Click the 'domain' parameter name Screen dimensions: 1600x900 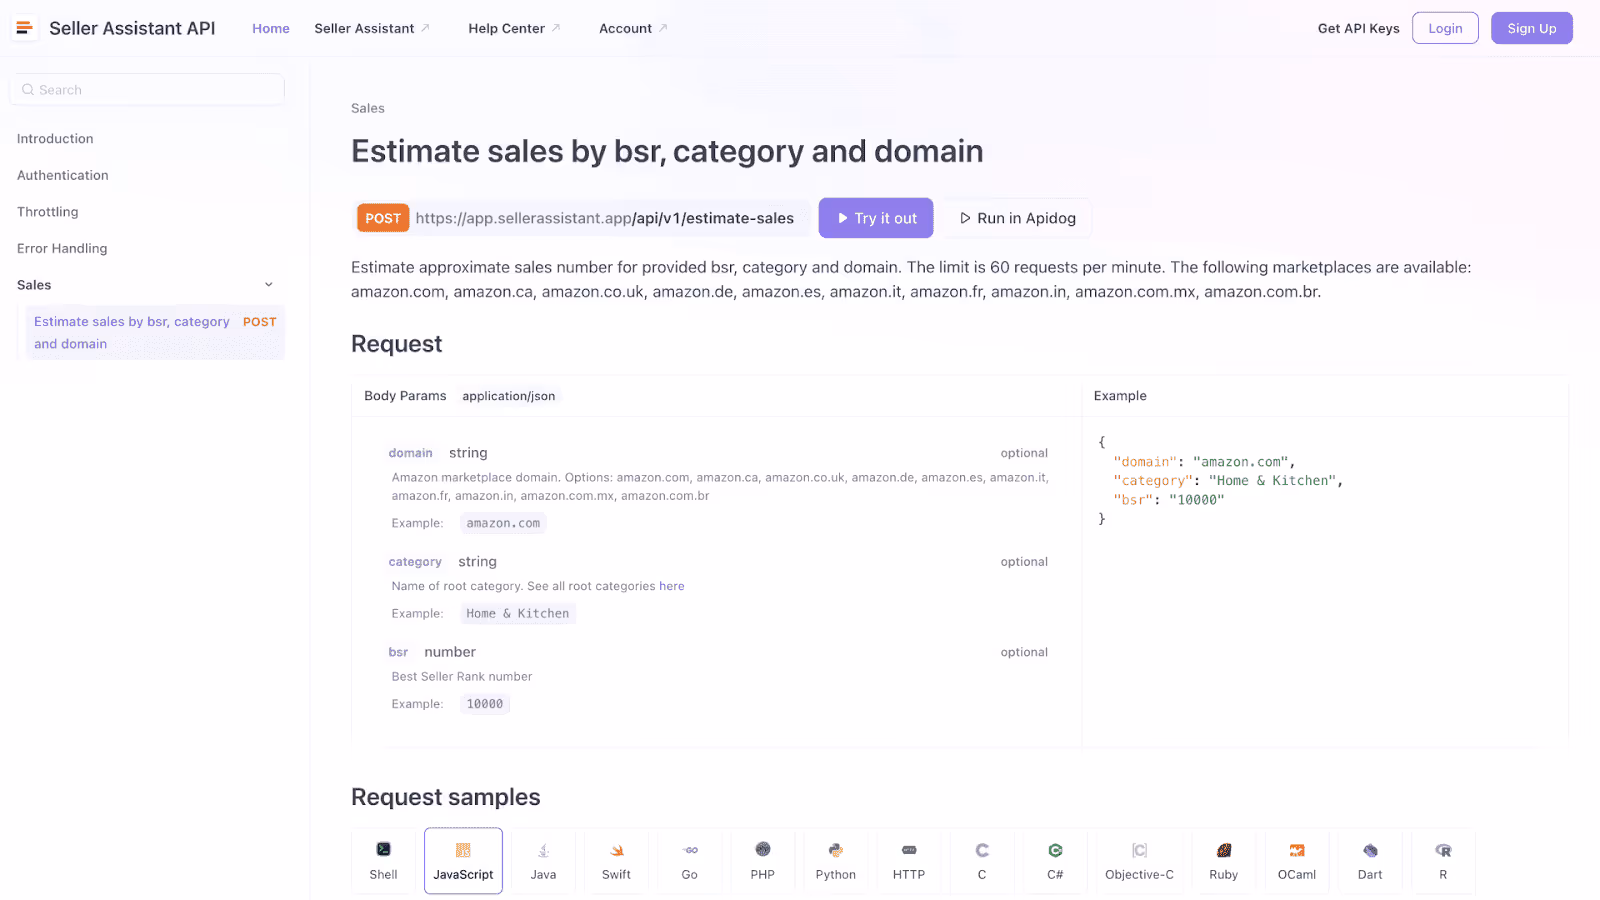click(x=411, y=453)
